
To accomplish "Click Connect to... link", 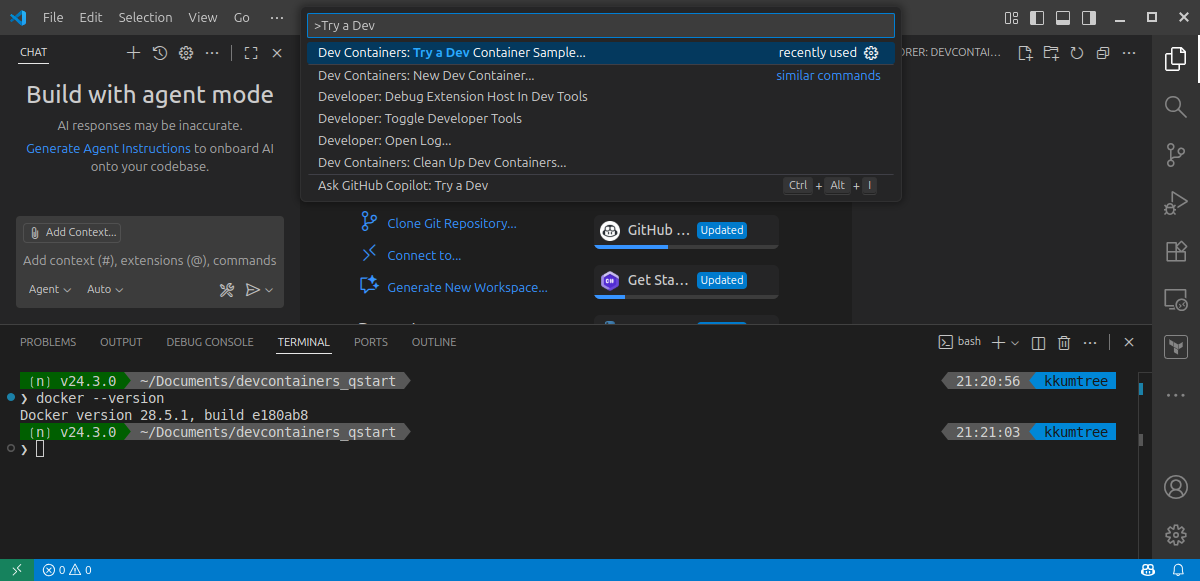I will tap(424, 255).
